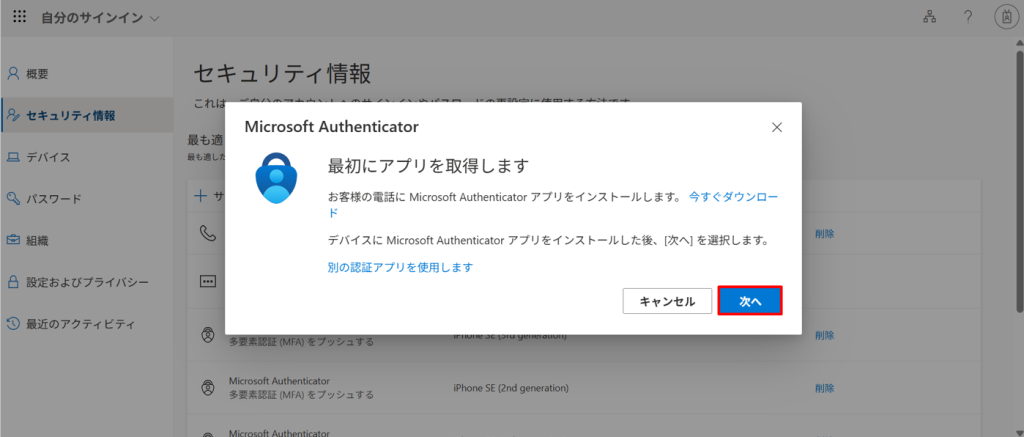Select 概要 in the sidebar

(37, 74)
